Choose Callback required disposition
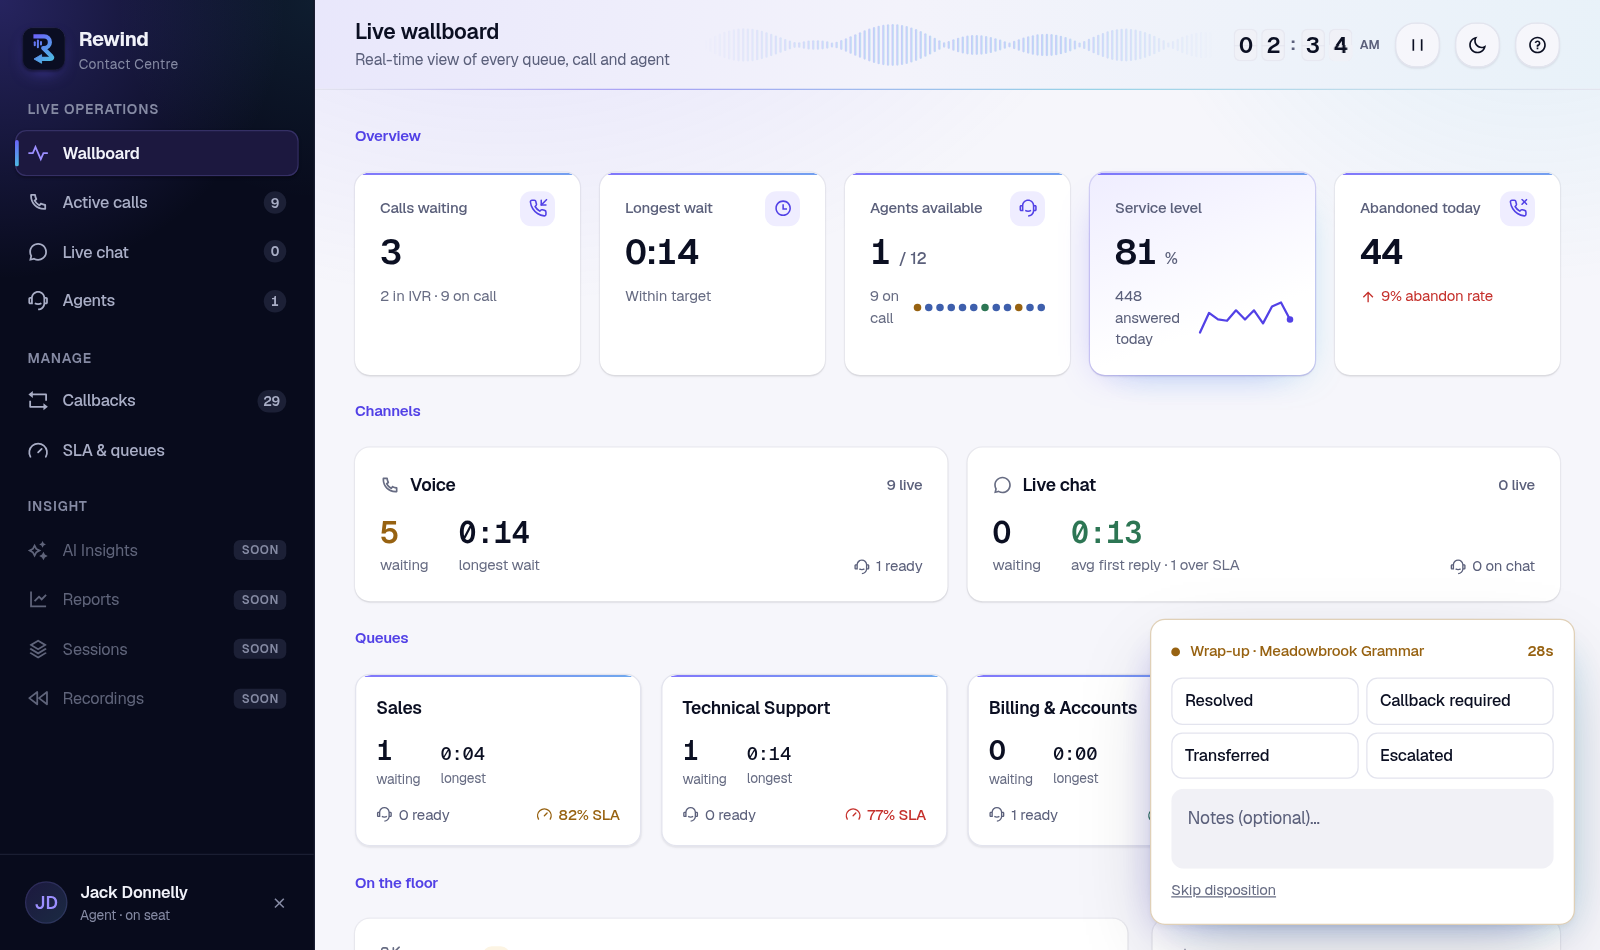1600x950 pixels. click(1460, 701)
